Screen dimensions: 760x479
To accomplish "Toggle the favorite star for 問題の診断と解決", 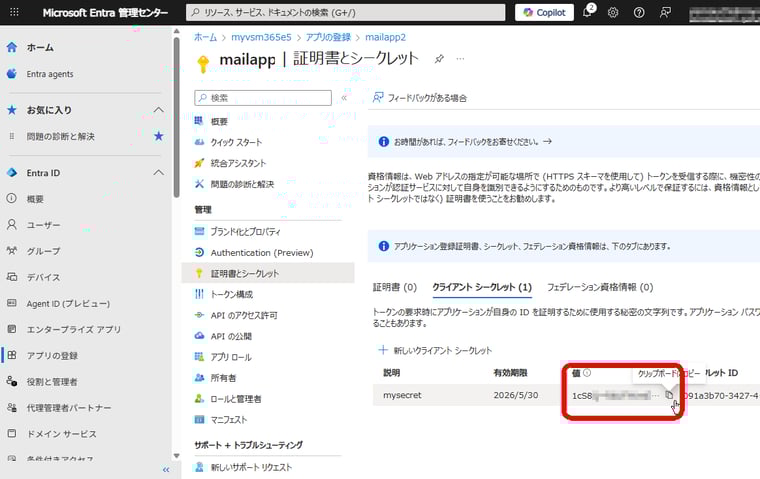I will 158,136.
